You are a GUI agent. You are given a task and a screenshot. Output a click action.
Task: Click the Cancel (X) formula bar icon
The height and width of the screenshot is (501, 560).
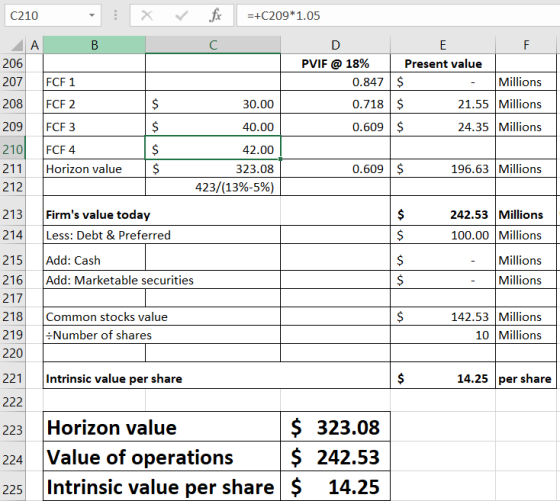click(x=147, y=15)
